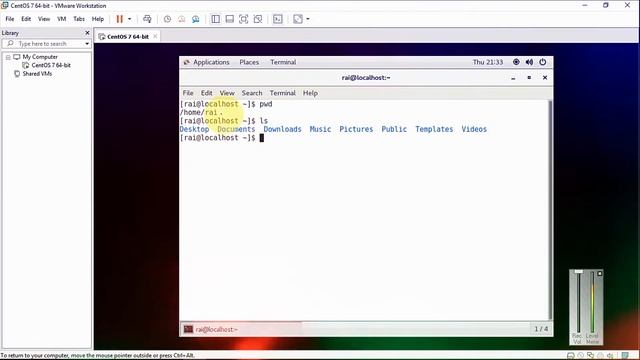The width and height of the screenshot is (640, 360).
Task: Click the Public directory name in ls output
Action: point(394,129)
